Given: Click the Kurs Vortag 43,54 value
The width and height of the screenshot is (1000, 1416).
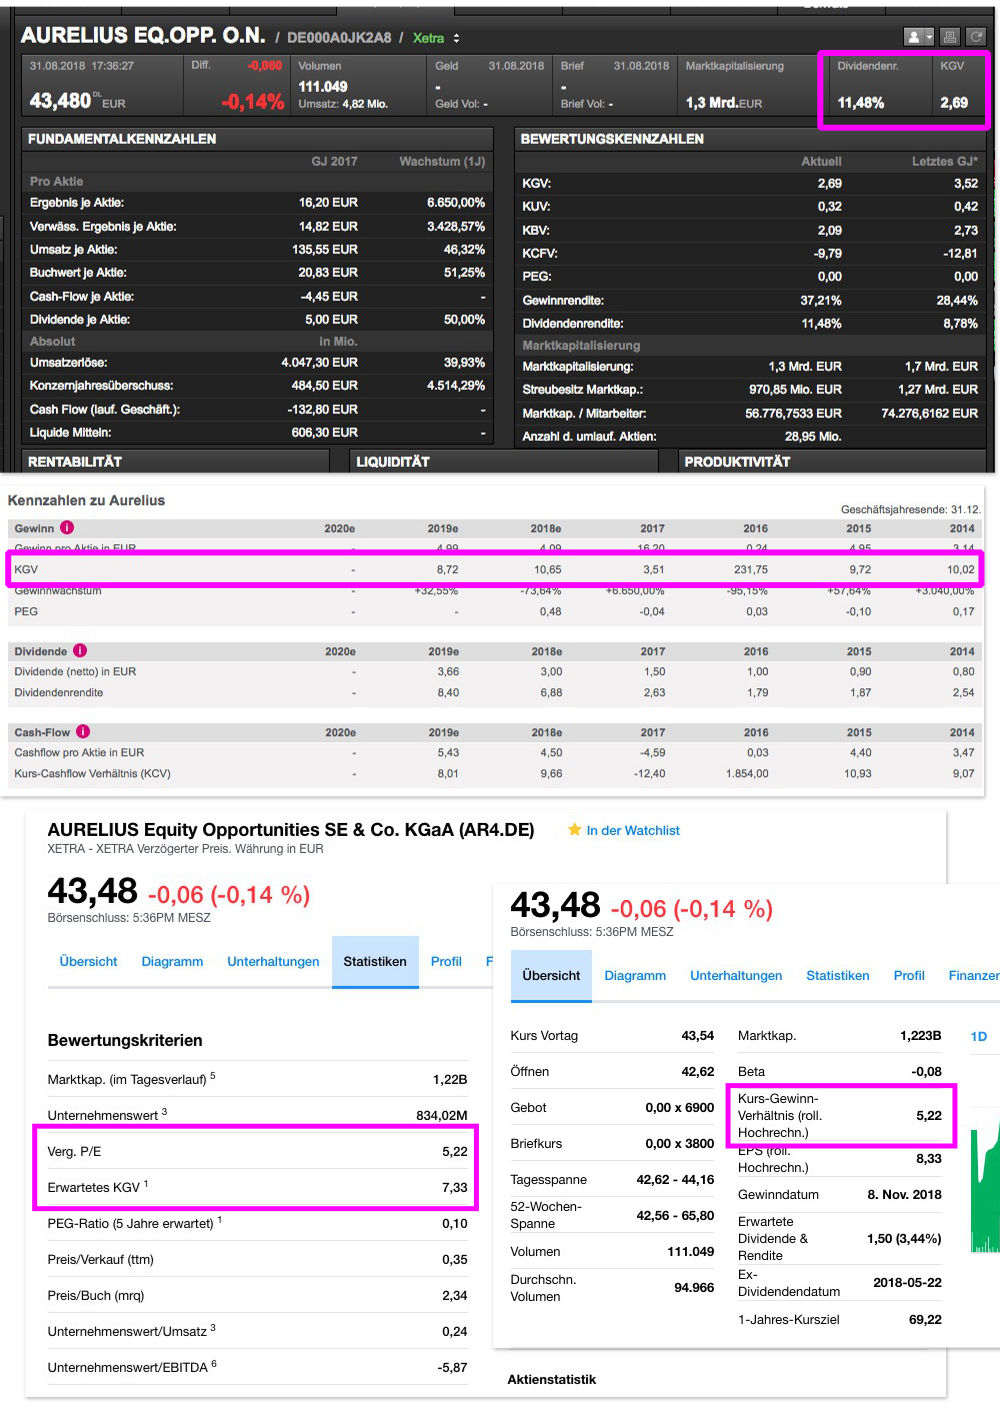Looking at the screenshot, I should [x=697, y=1036].
